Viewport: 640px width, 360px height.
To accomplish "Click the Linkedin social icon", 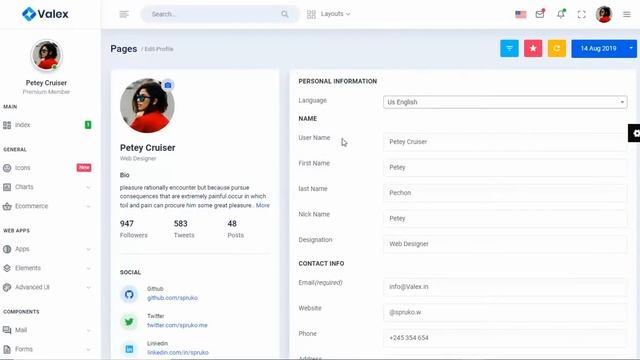I will tap(129, 349).
